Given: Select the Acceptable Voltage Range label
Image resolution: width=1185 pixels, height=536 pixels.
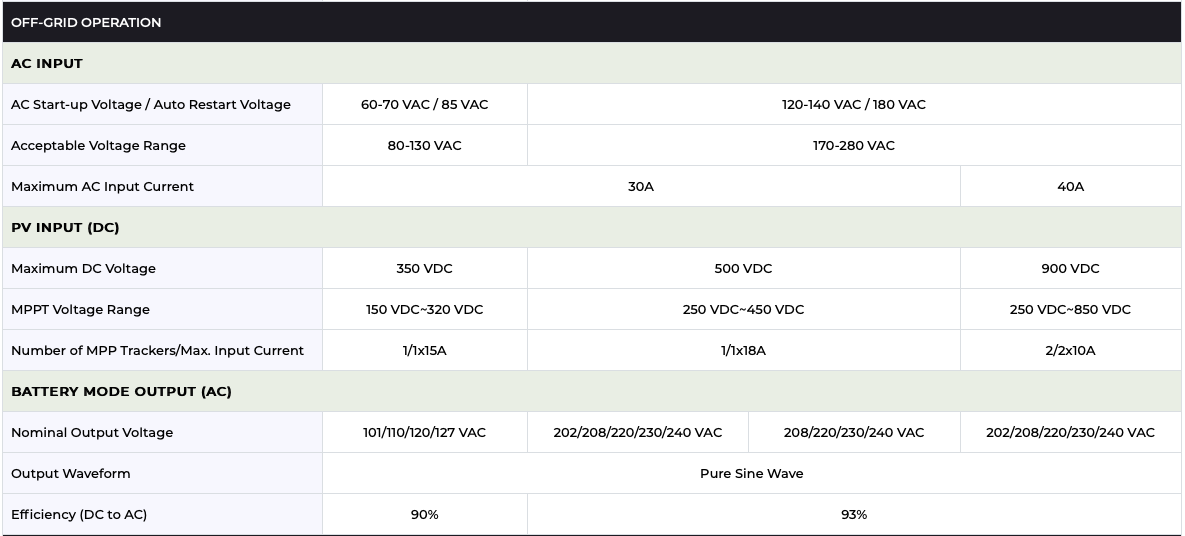Looking at the screenshot, I should point(98,145).
